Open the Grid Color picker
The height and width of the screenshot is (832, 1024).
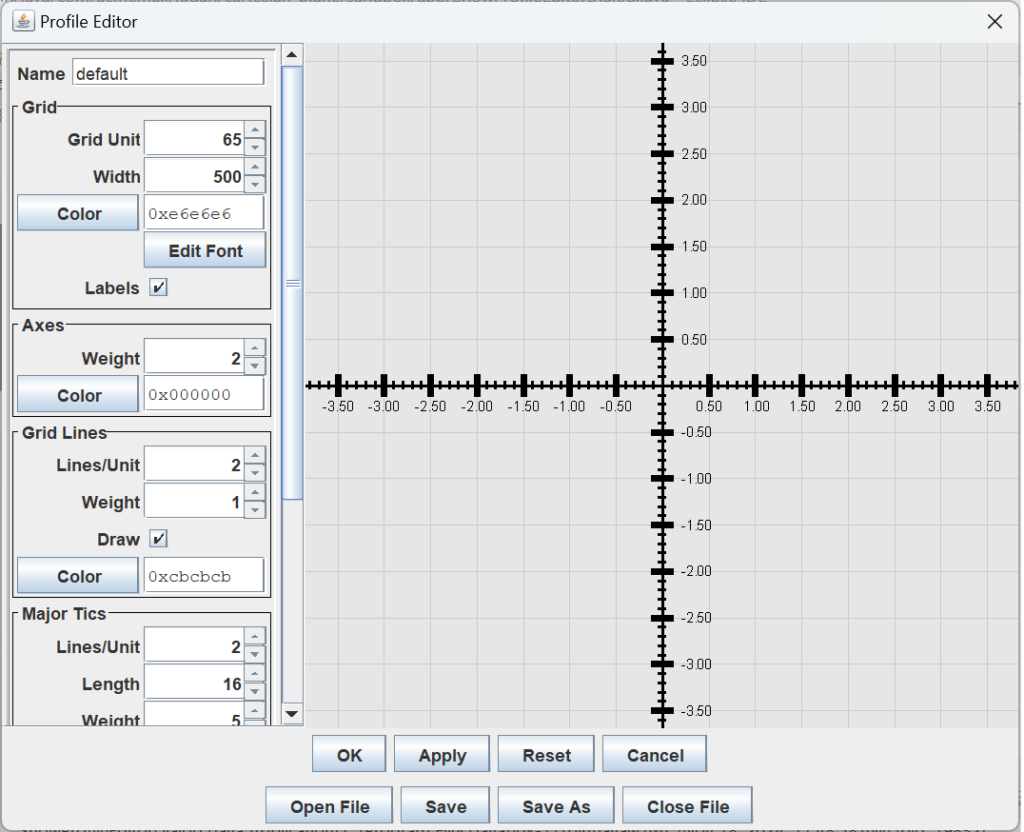[x=77, y=213]
